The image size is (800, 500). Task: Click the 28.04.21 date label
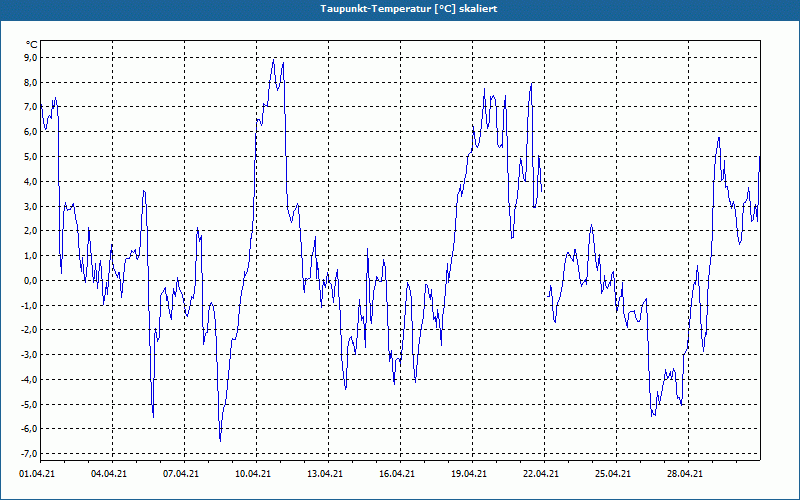click(685, 473)
